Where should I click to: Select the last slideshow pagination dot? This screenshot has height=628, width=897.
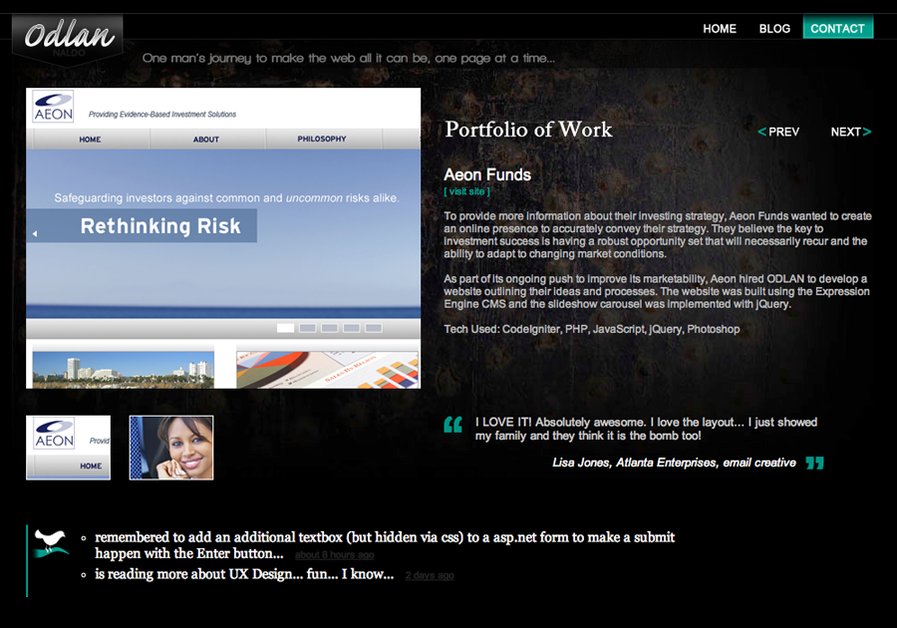point(373,327)
